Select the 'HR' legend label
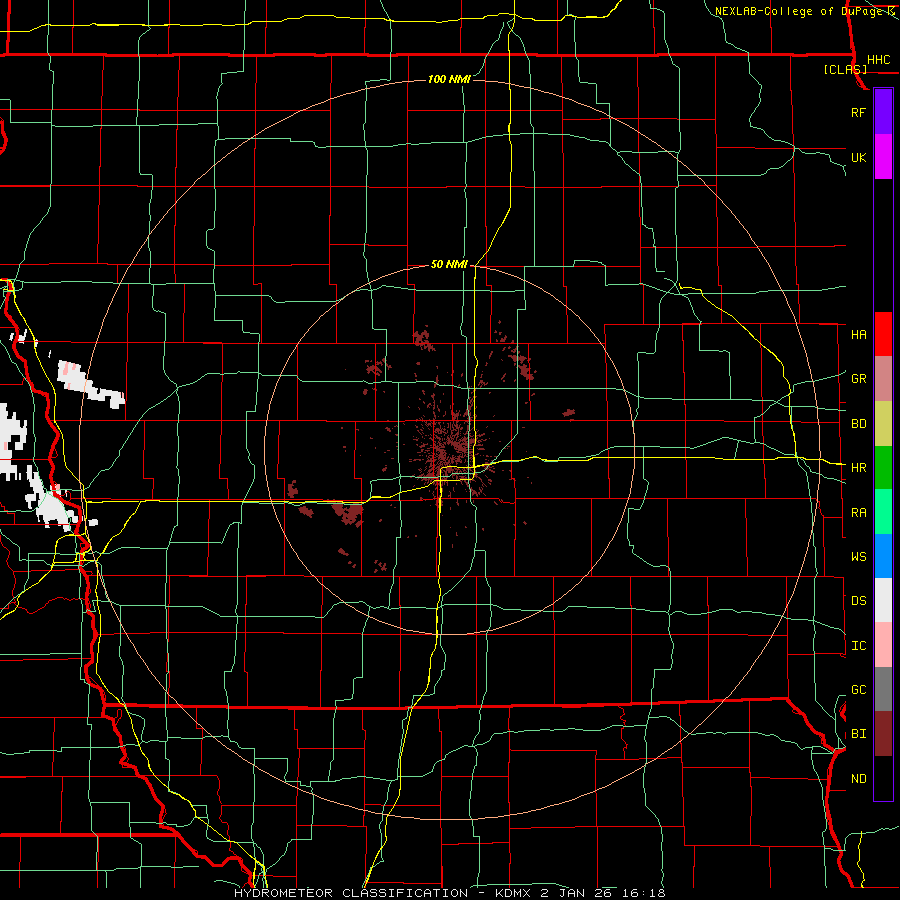Viewport: 900px width, 900px height. (x=858, y=468)
